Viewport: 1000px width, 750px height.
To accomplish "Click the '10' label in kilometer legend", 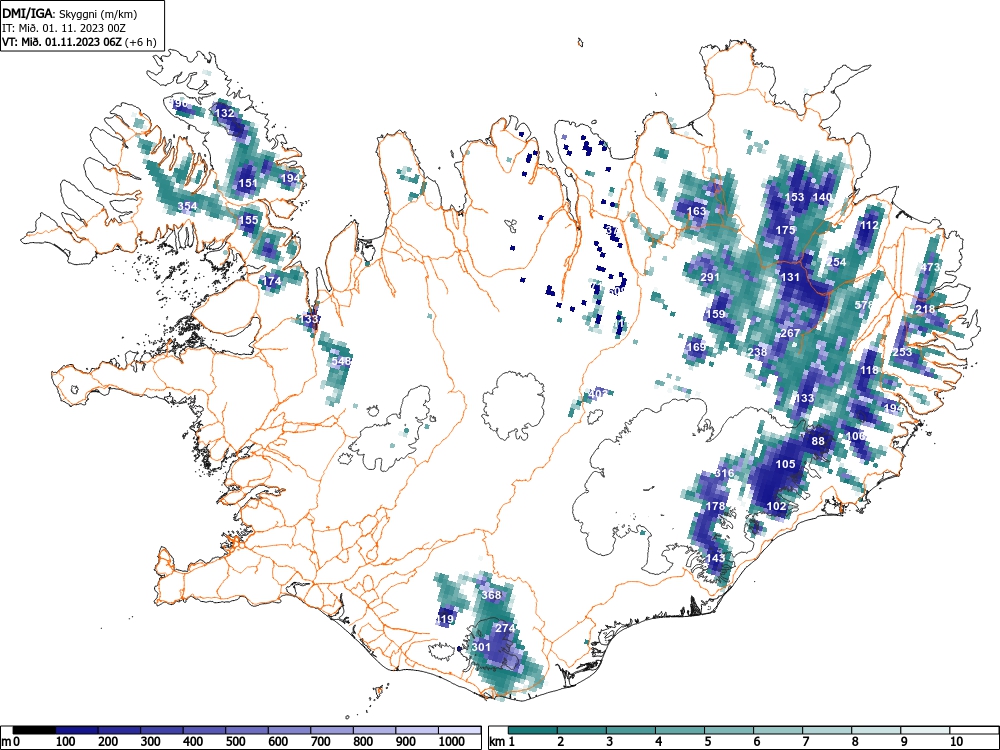I will click(956, 742).
